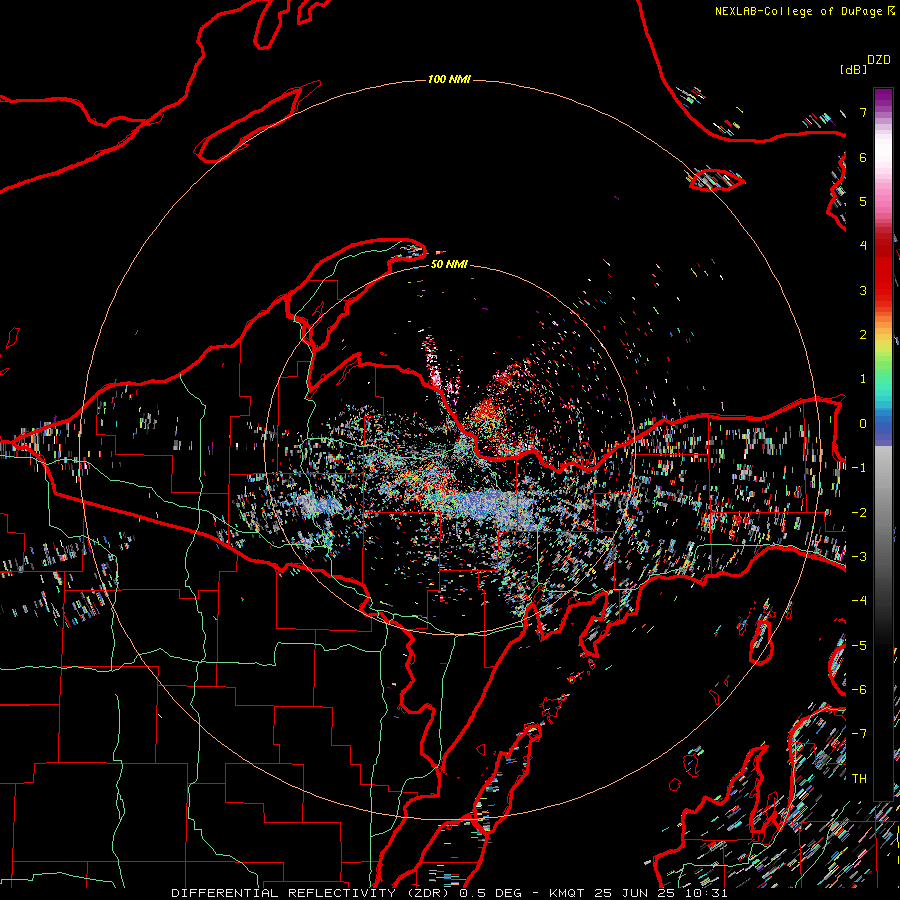The width and height of the screenshot is (900, 900).
Task: Click scale value 4 on legend
Action: (863, 246)
